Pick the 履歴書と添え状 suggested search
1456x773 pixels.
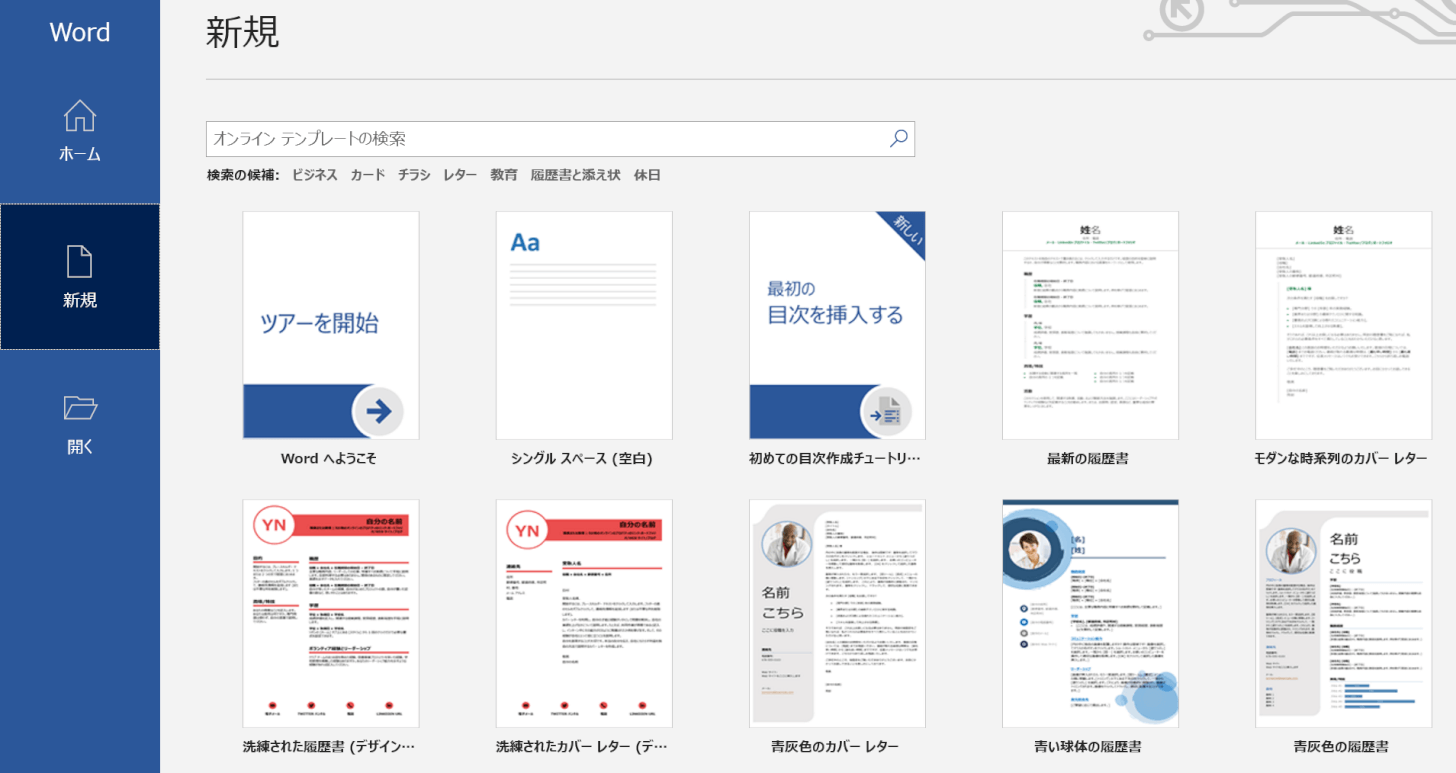[x=575, y=175]
